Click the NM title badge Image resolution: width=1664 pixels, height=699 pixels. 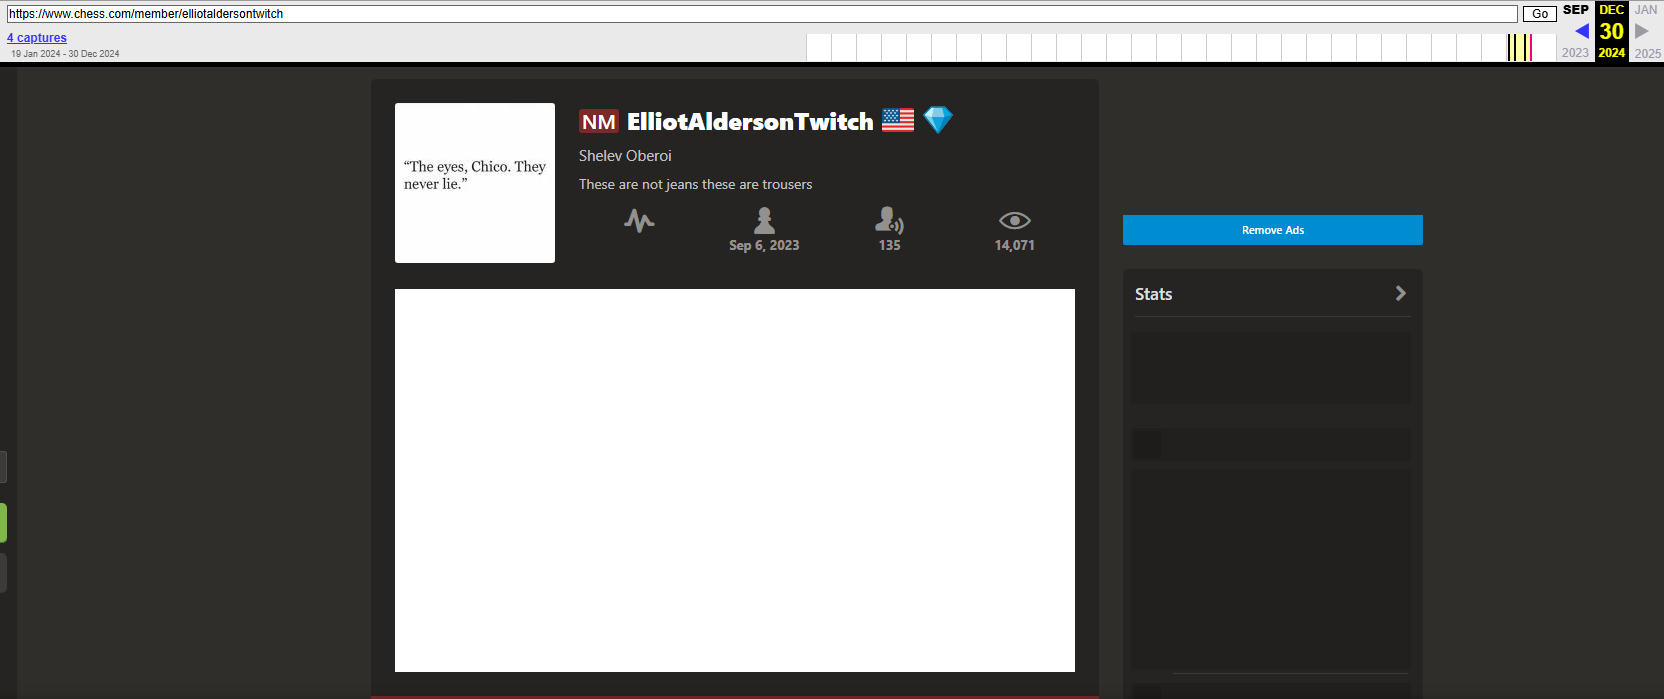pyautogui.click(x=599, y=122)
